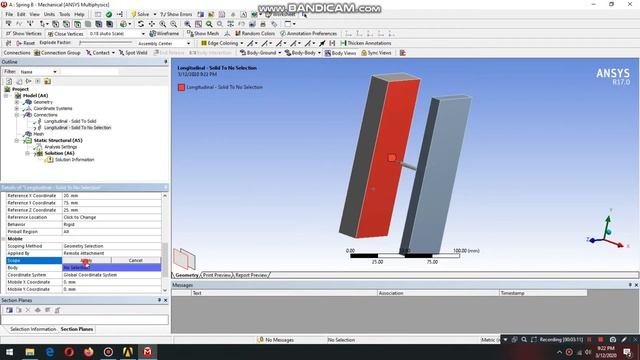Click red Longitudinal legend color swatch
This screenshot has height=360, width=640.
click(181, 87)
